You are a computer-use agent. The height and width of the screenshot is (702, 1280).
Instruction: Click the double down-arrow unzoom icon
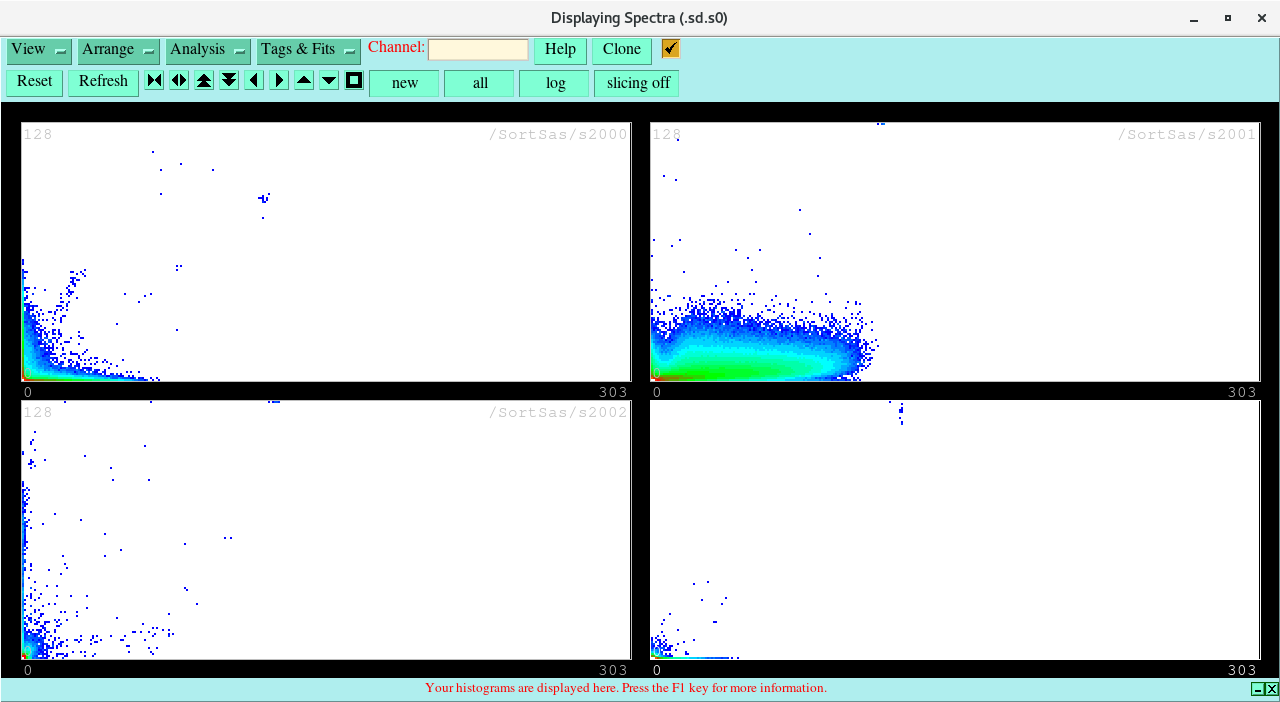pyautogui.click(x=229, y=80)
